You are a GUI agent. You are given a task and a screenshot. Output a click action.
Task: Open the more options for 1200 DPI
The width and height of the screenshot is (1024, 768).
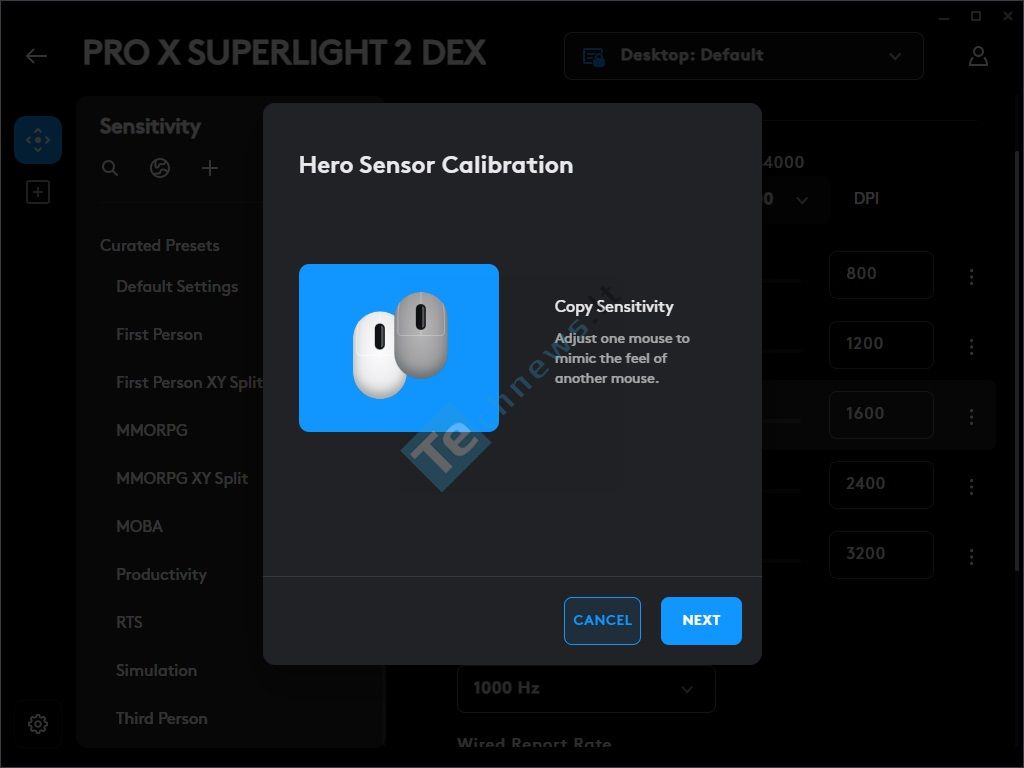click(x=971, y=346)
